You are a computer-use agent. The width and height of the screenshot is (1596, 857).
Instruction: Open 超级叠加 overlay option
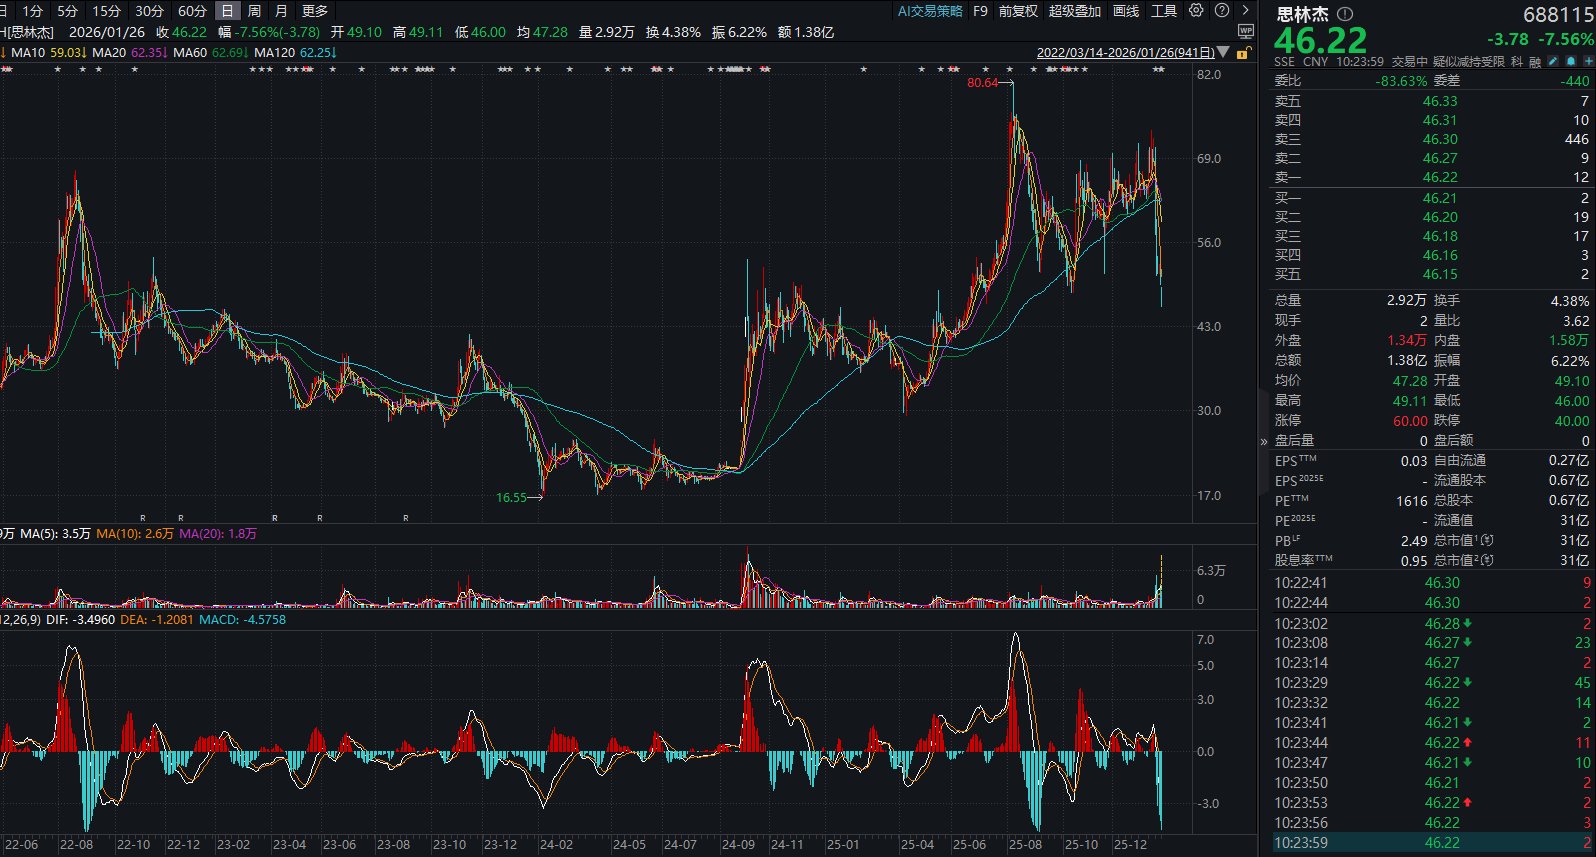[1075, 11]
